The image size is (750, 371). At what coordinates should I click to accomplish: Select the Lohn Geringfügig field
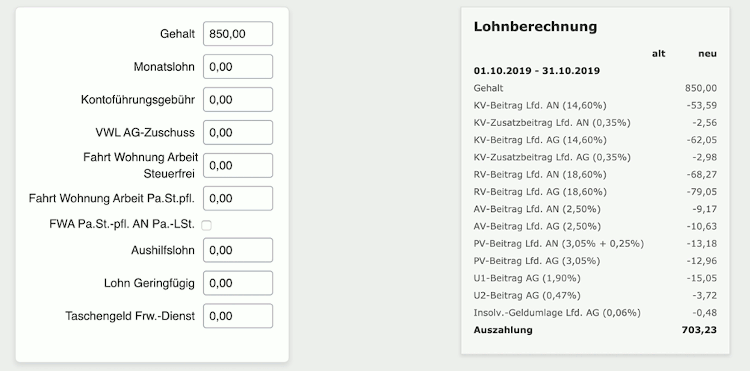[x=238, y=283]
